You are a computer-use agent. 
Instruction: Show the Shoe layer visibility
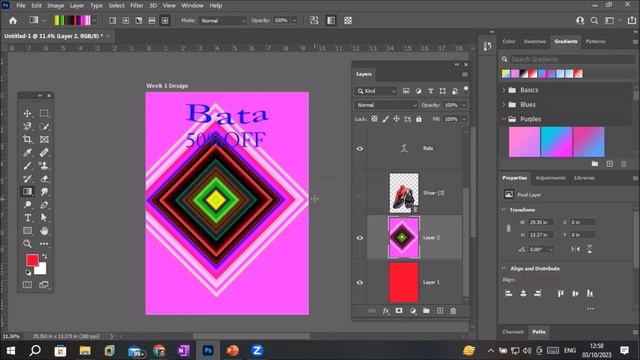pyautogui.click(x=360, y=193)
